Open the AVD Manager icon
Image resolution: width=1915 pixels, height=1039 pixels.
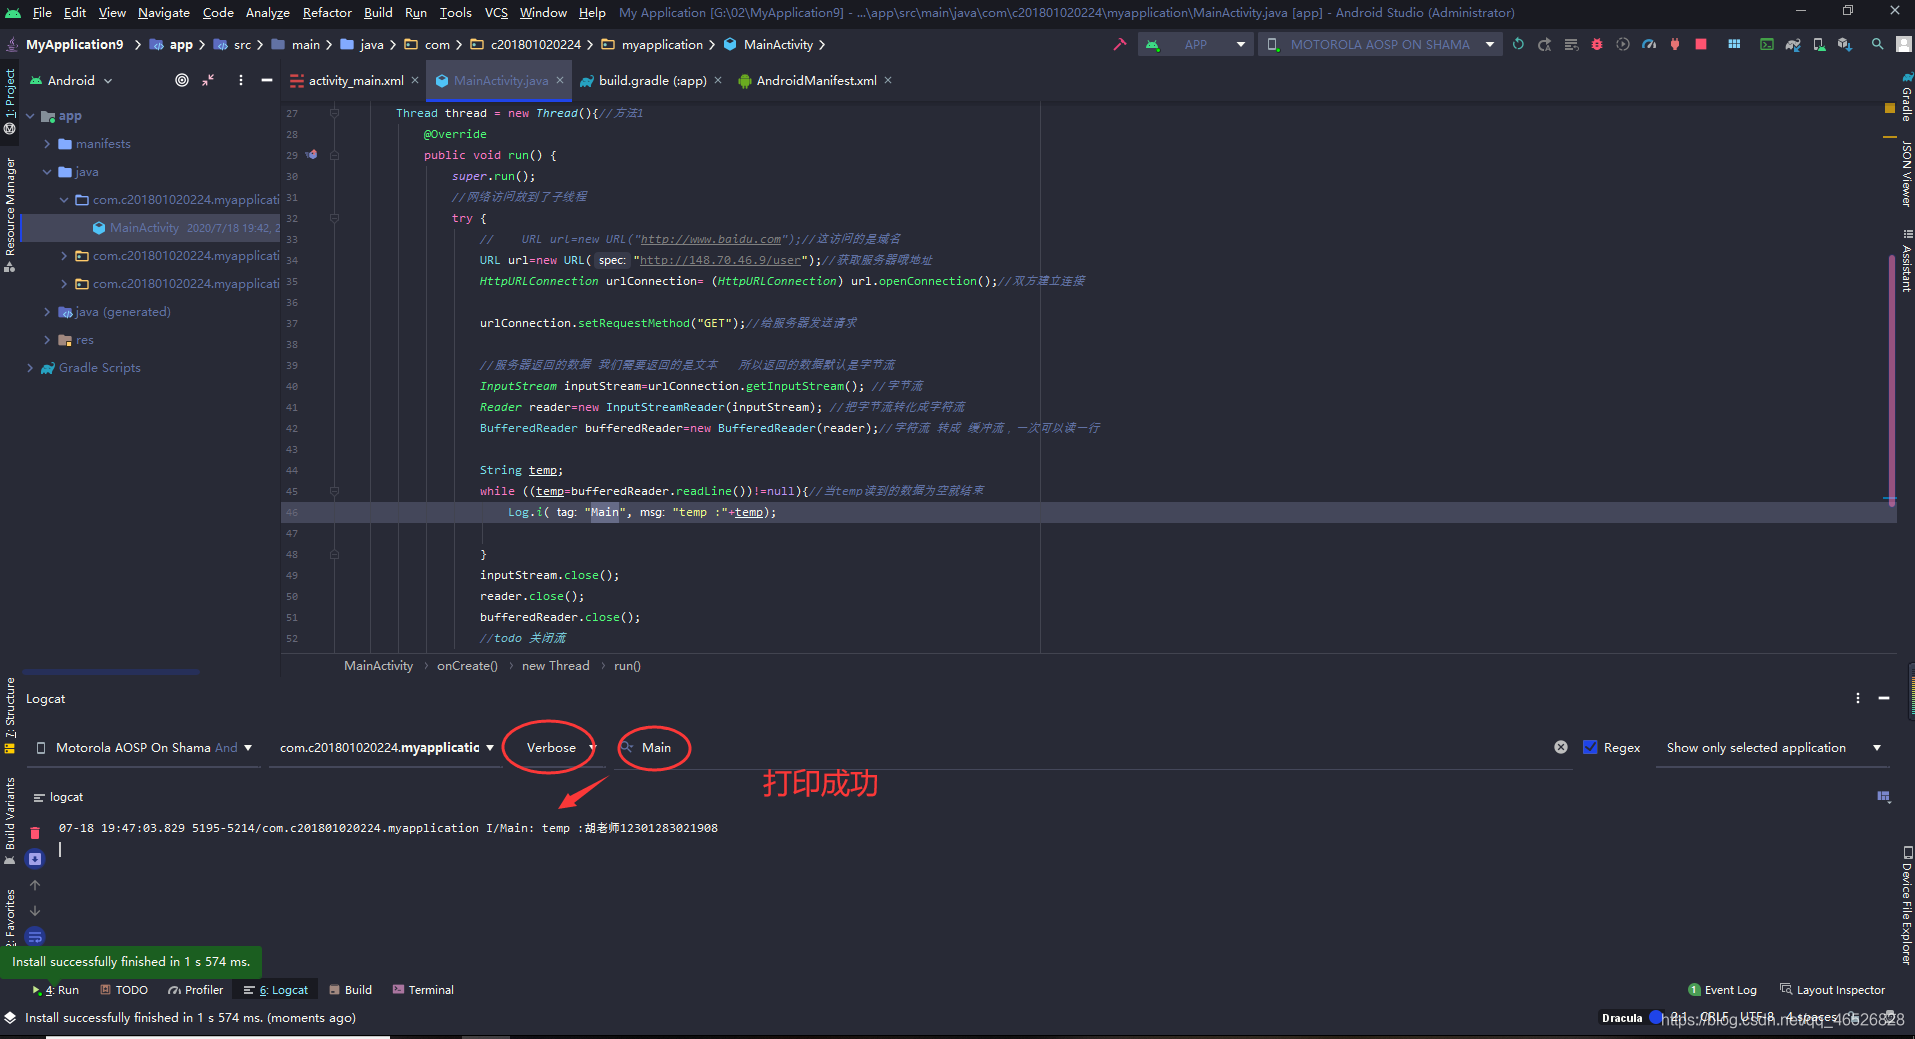tap(1819, 44)
